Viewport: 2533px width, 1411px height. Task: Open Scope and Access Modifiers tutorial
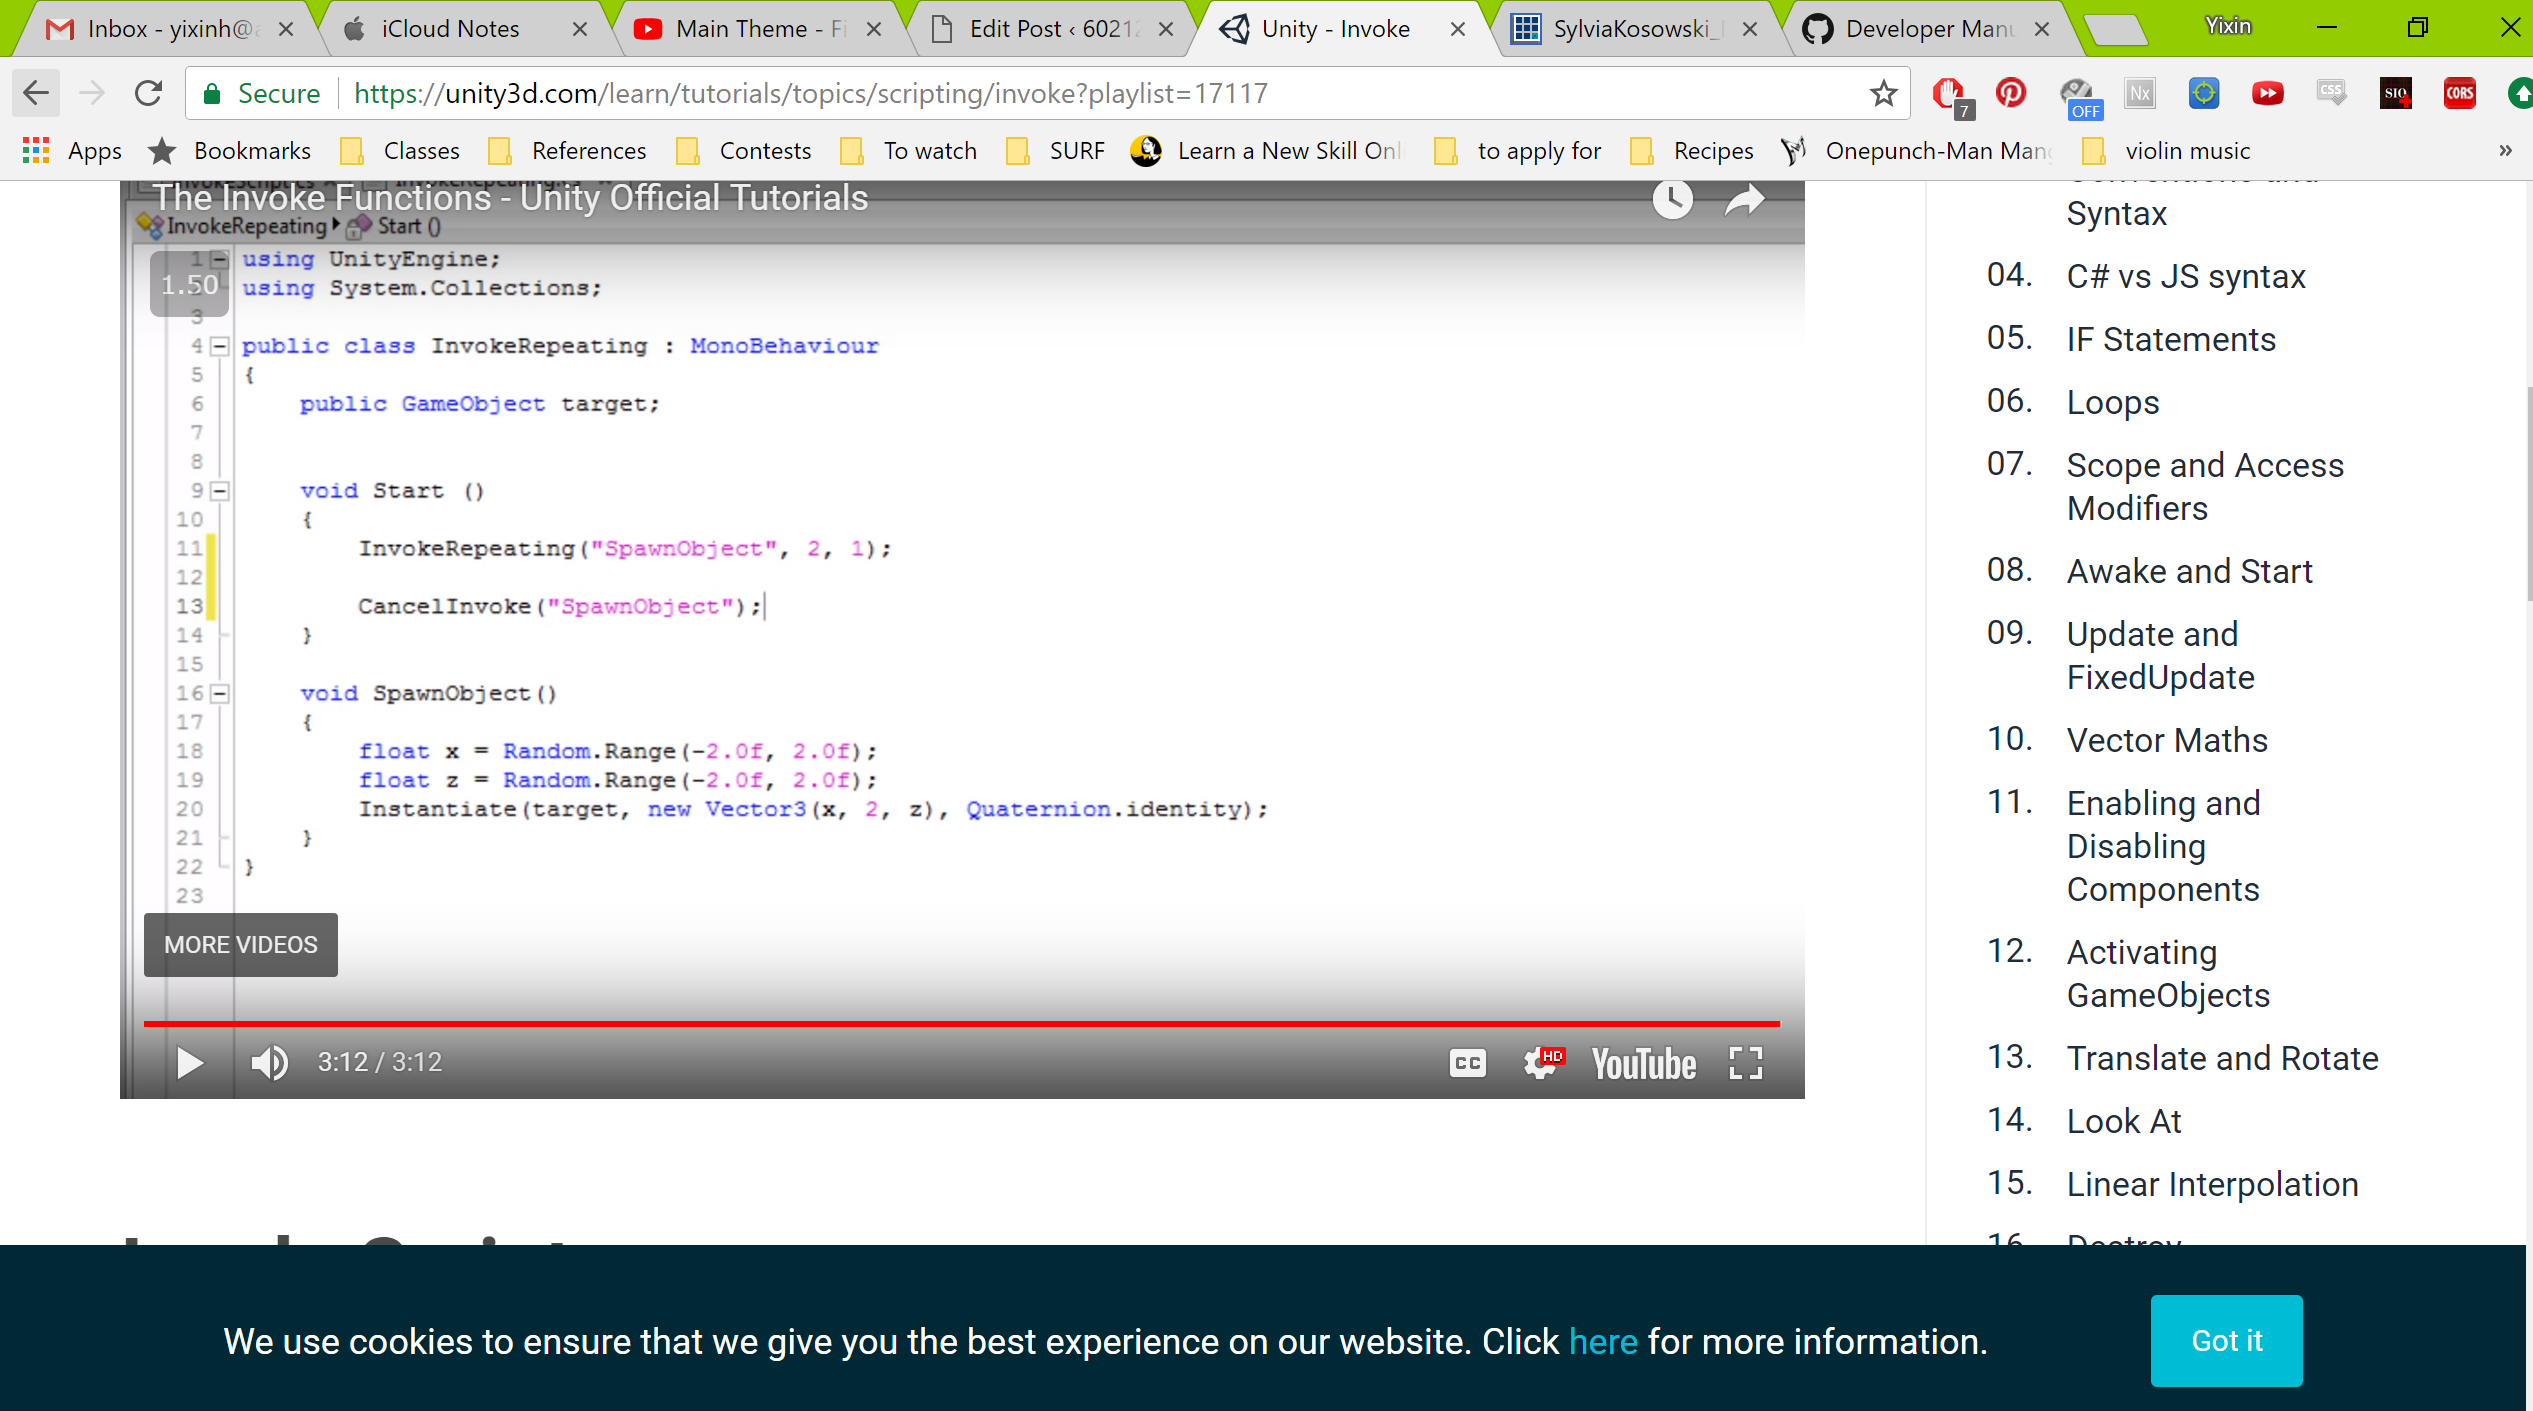point(2205,486)
